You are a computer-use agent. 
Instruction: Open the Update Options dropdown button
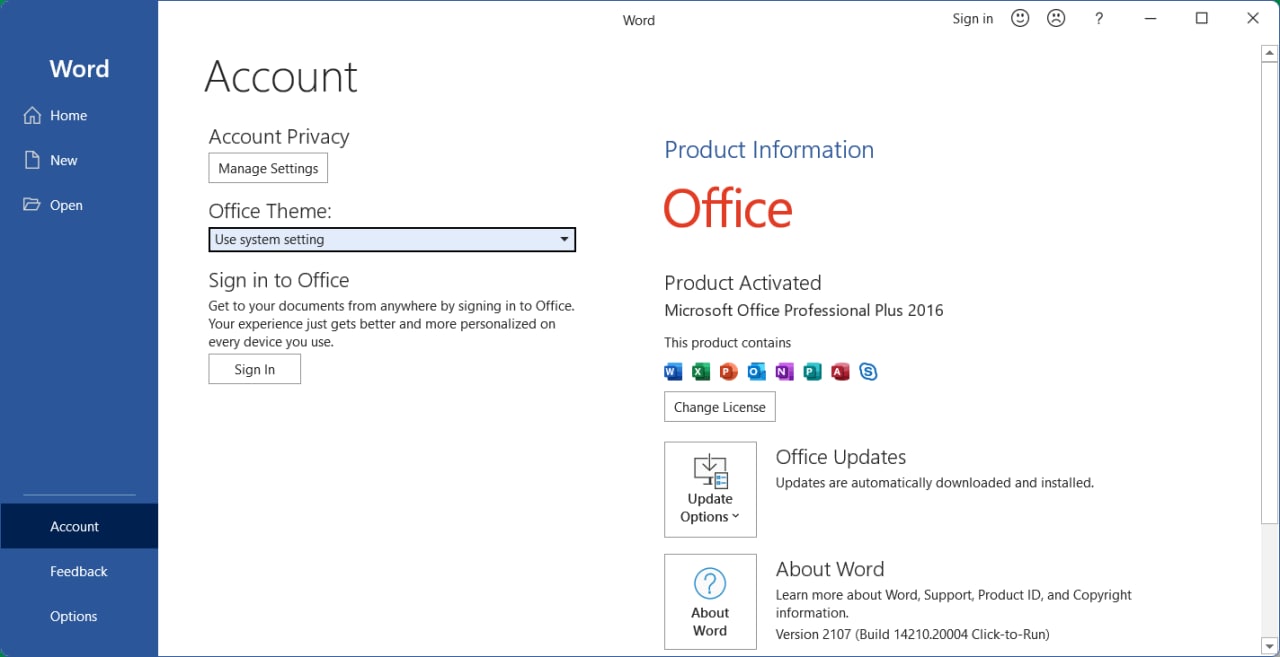pos(710,490)
